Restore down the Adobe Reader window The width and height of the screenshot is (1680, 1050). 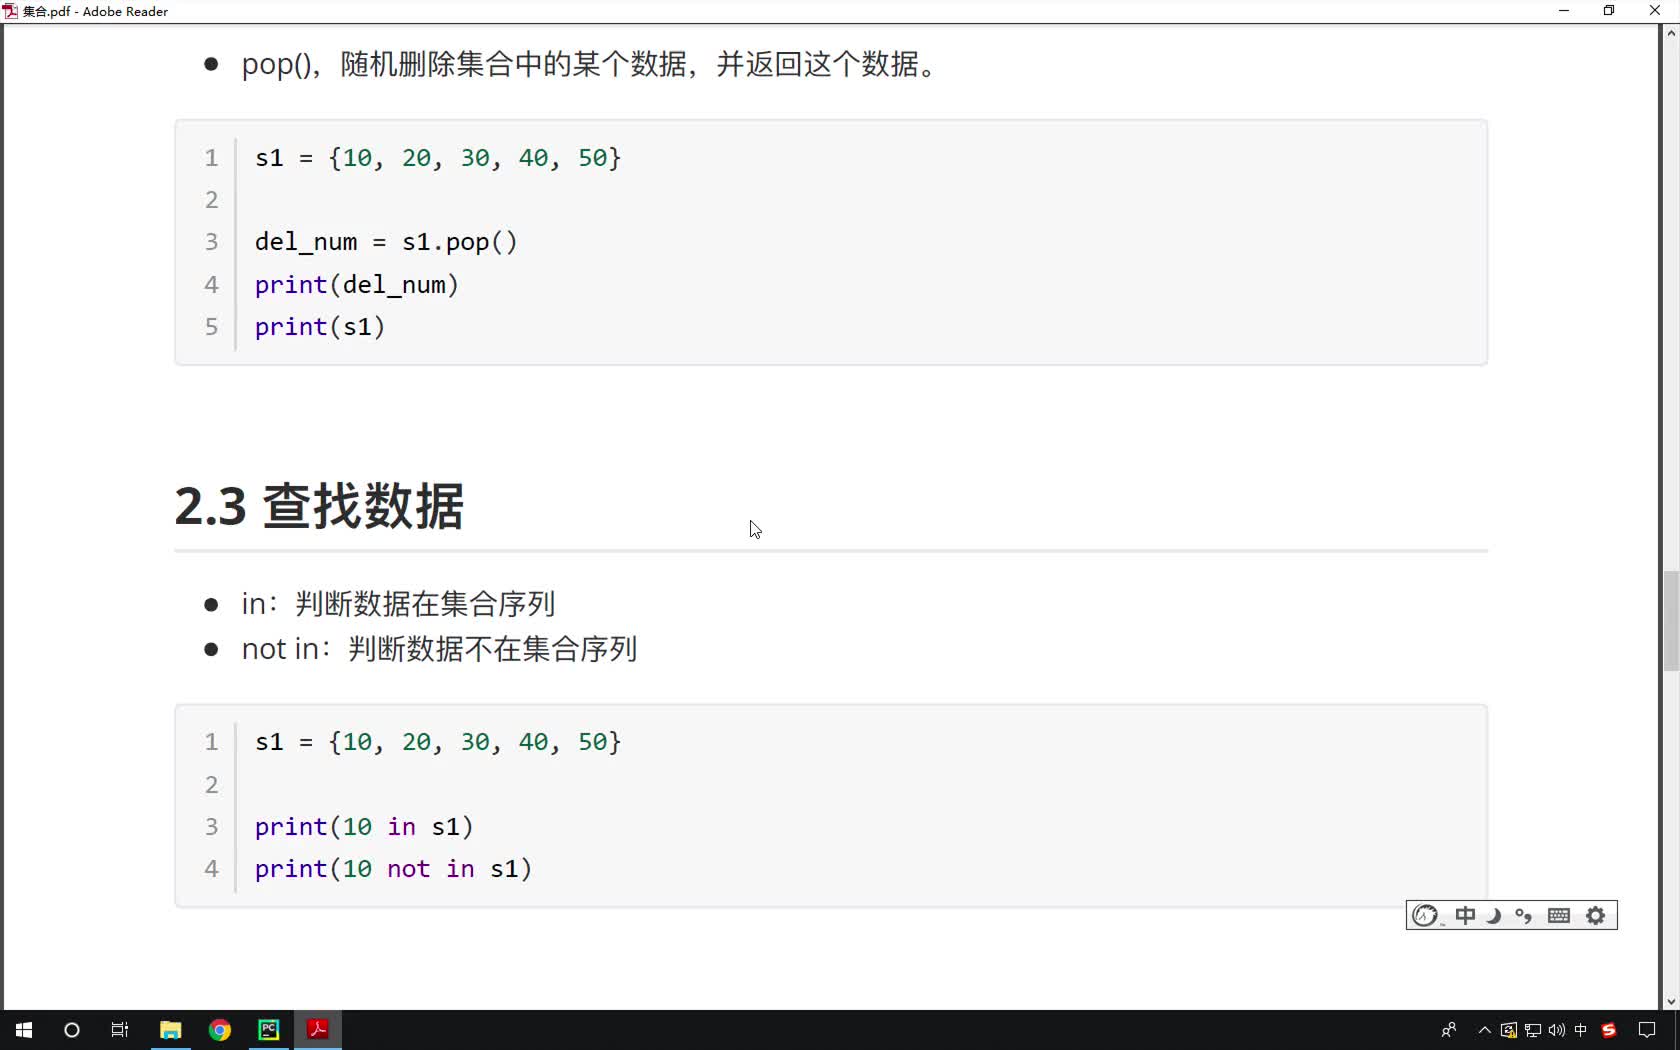click(x=1609, y=11)
